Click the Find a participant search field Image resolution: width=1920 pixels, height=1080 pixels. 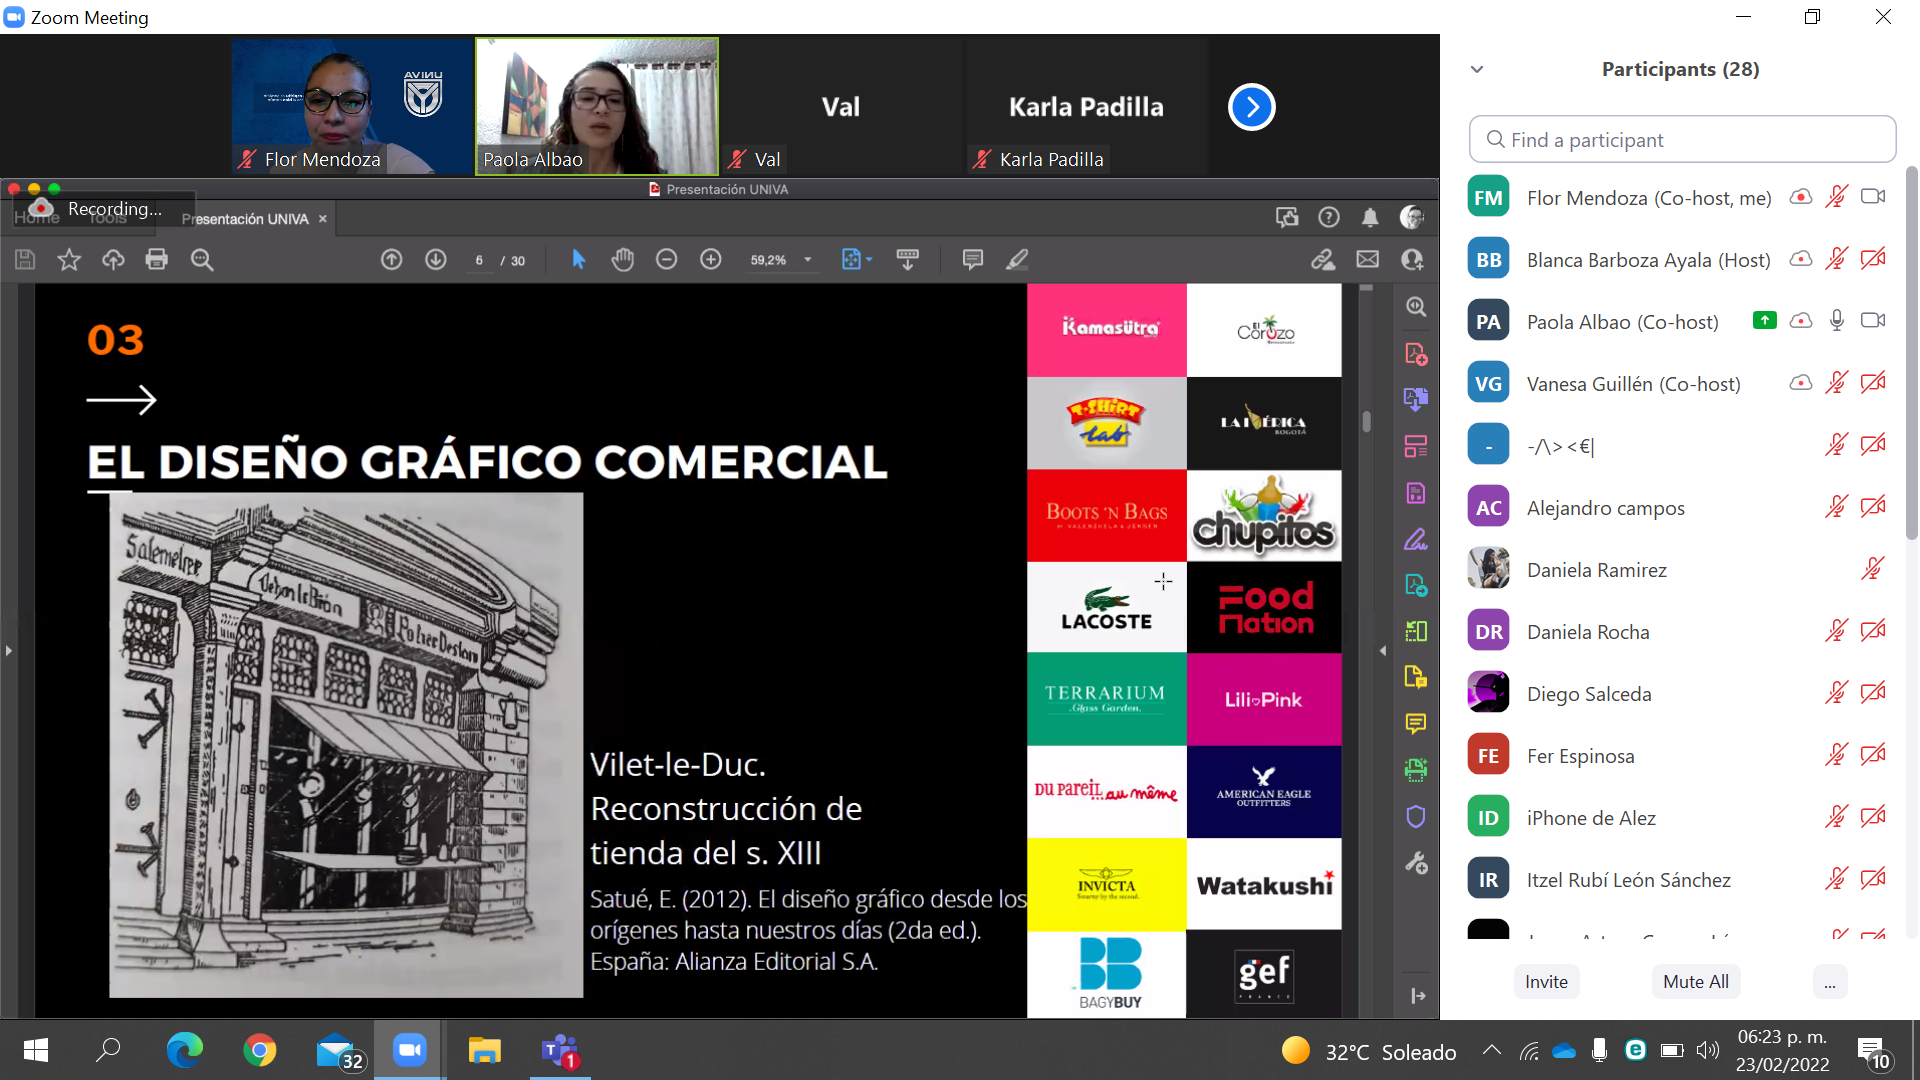1682,139
